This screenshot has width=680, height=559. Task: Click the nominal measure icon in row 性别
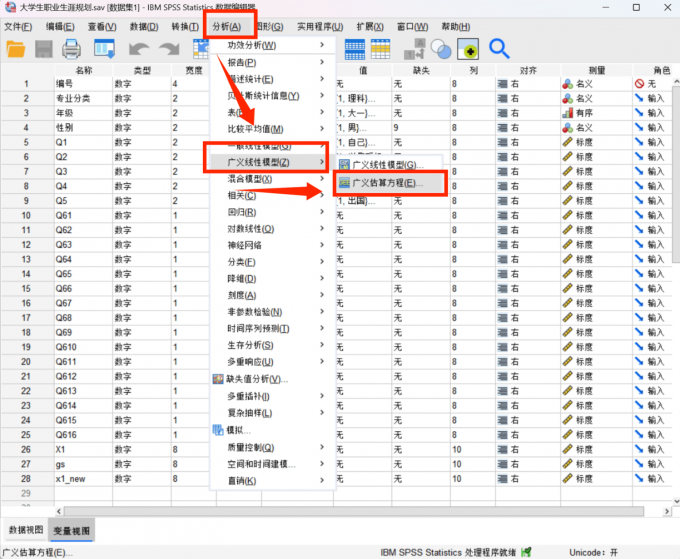[568, 128]
